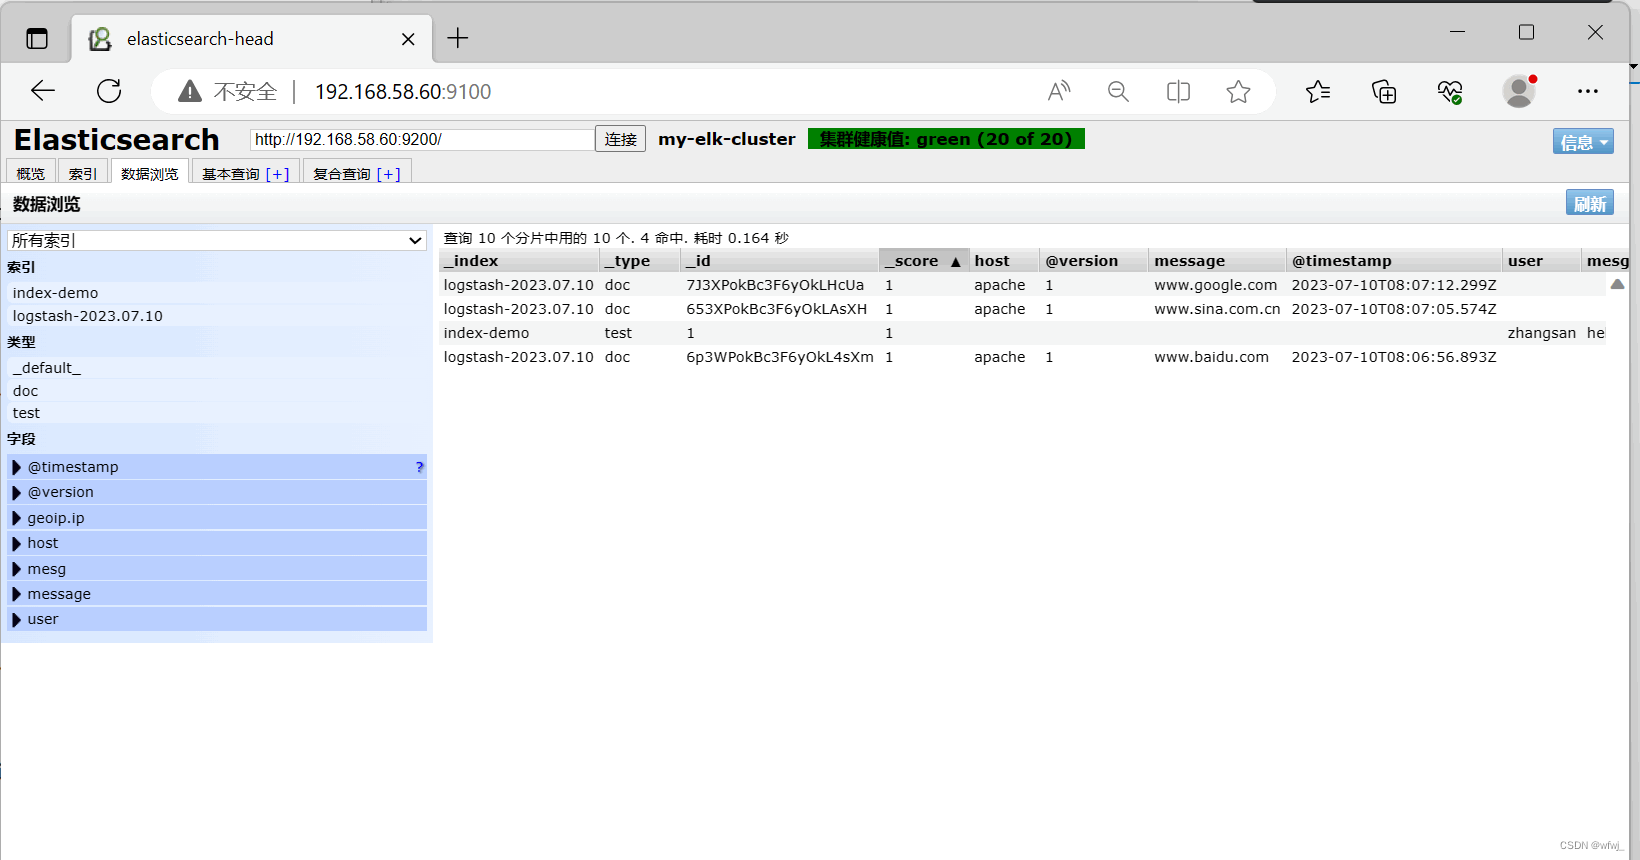The width and height of the screenshot is (1640, 860).
Task: Open Read aloud icon in address bar
Action: (x=1059, y=92)
